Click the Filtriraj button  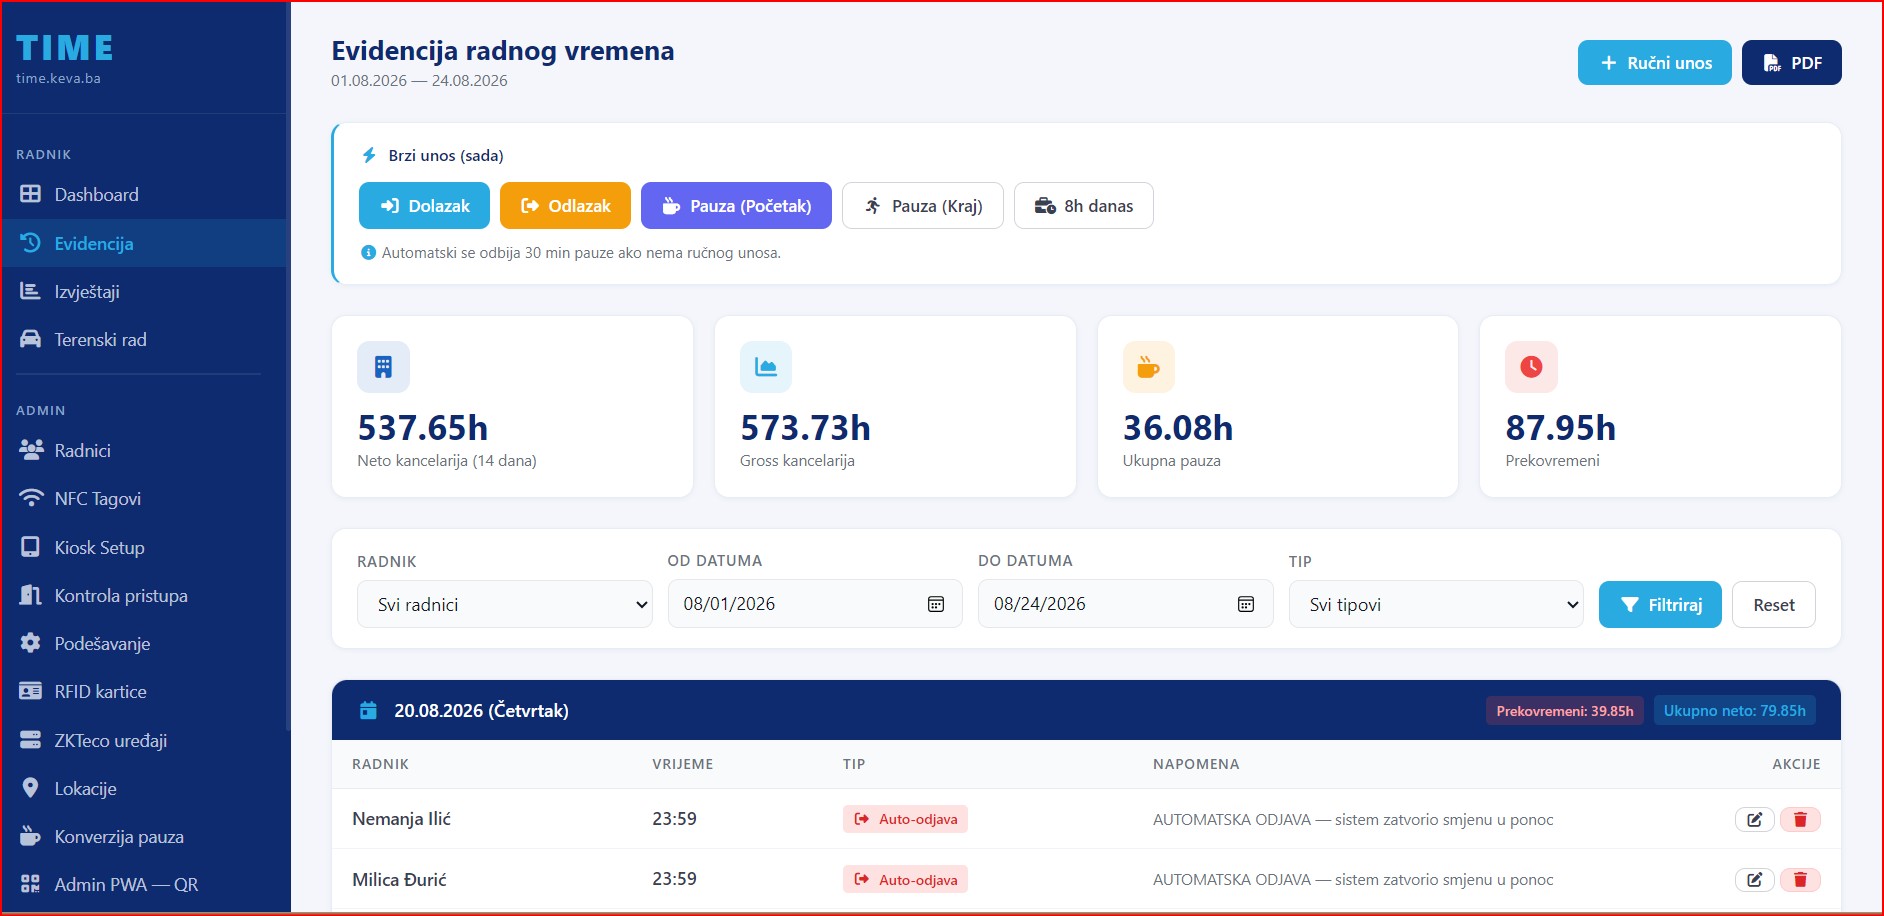pyautogui.click(x=1660, y=604)
